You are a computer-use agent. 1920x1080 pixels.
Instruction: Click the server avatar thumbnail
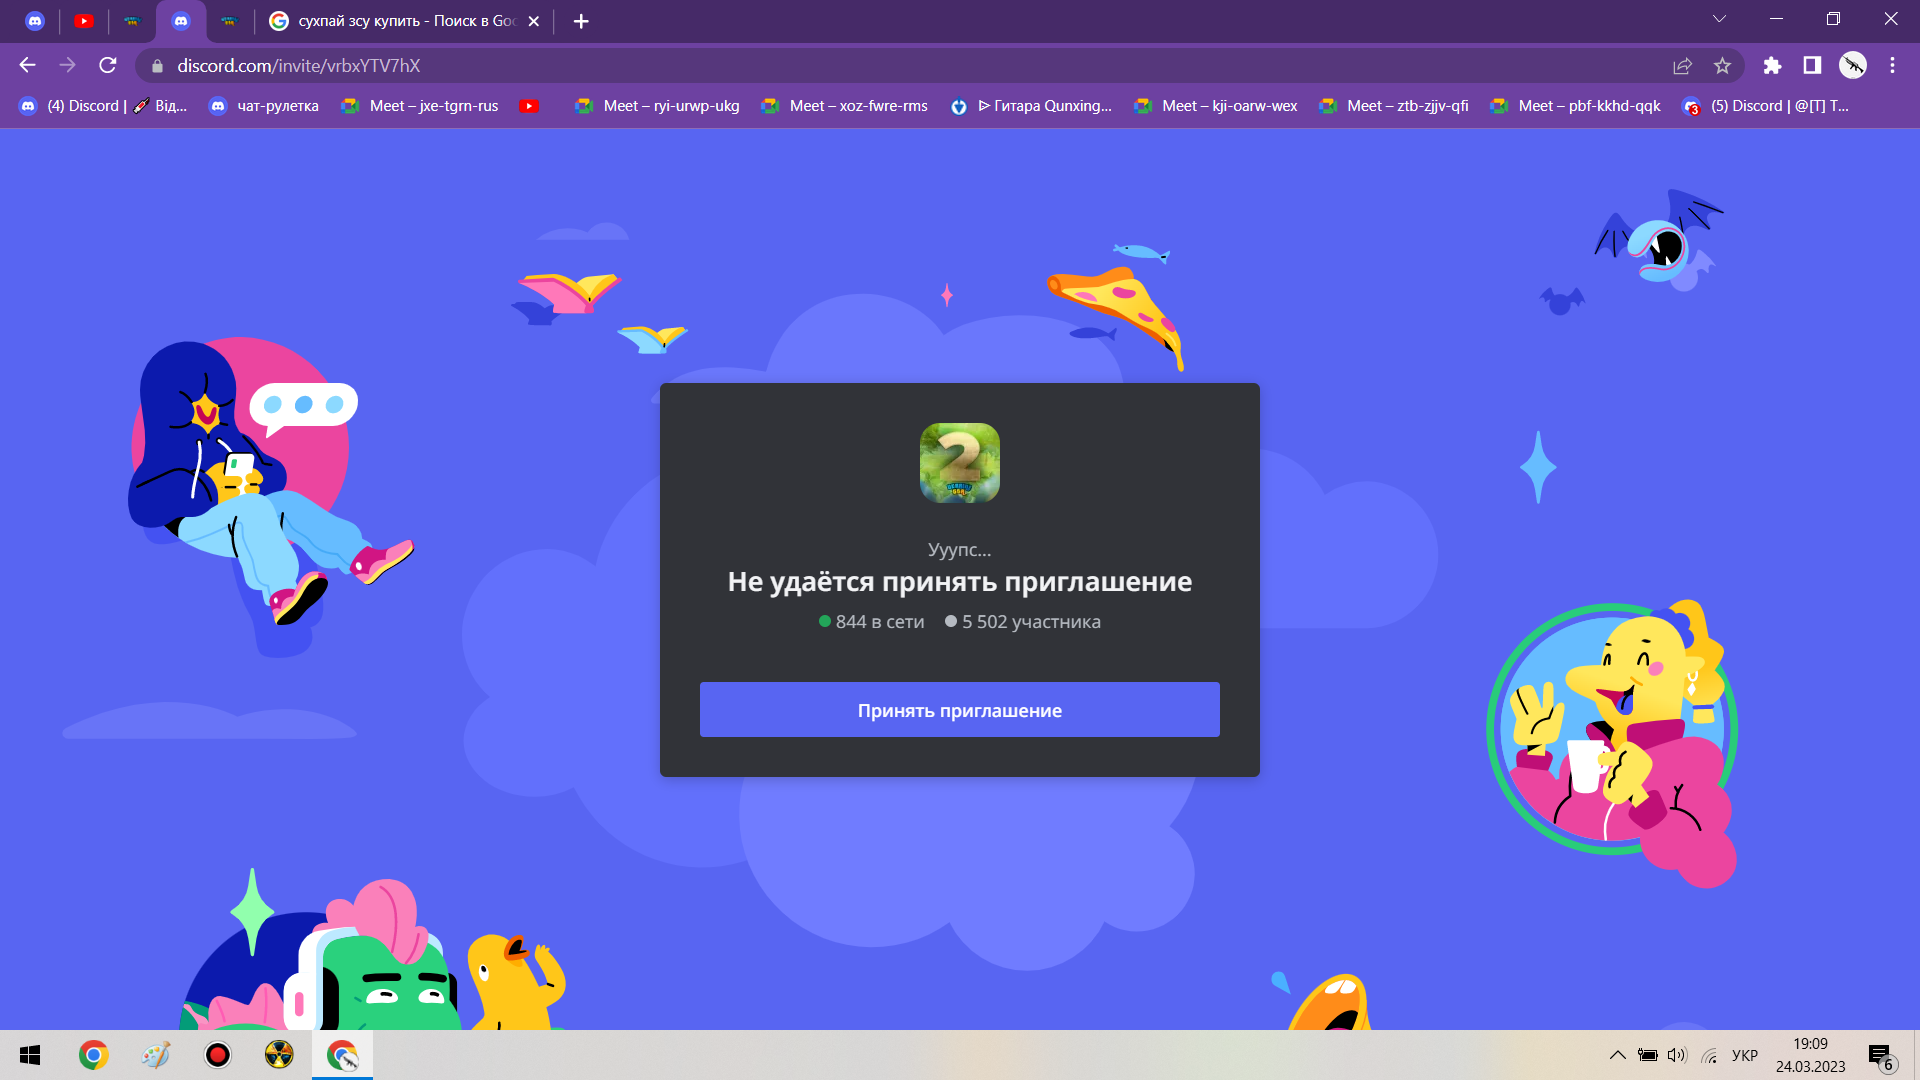pos(960,463)
